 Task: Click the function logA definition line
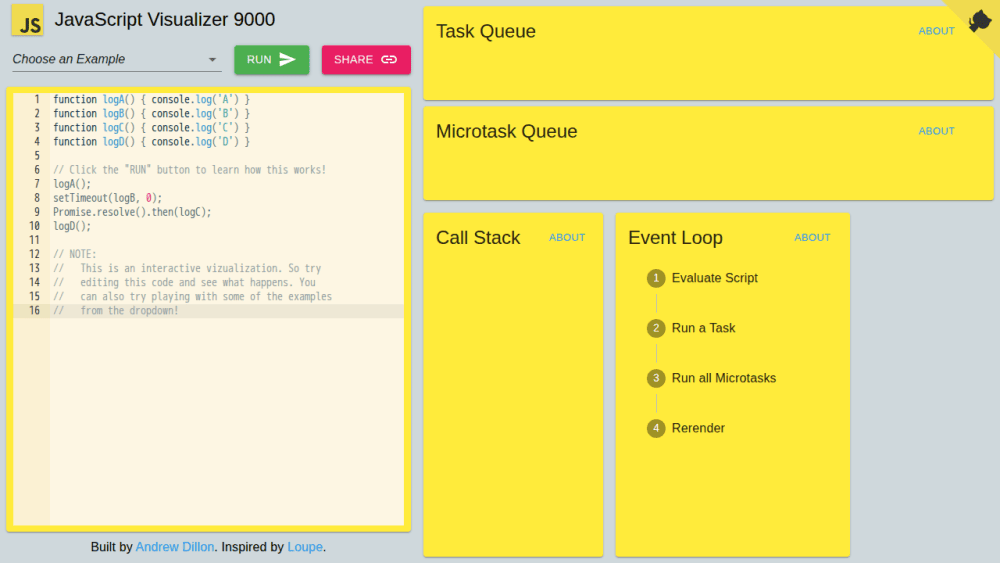151,99
